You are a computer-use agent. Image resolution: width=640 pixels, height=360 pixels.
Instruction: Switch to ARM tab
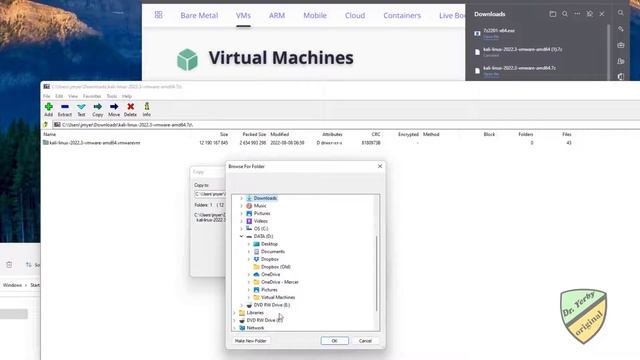pyautogui.click(x=277, y=16)
